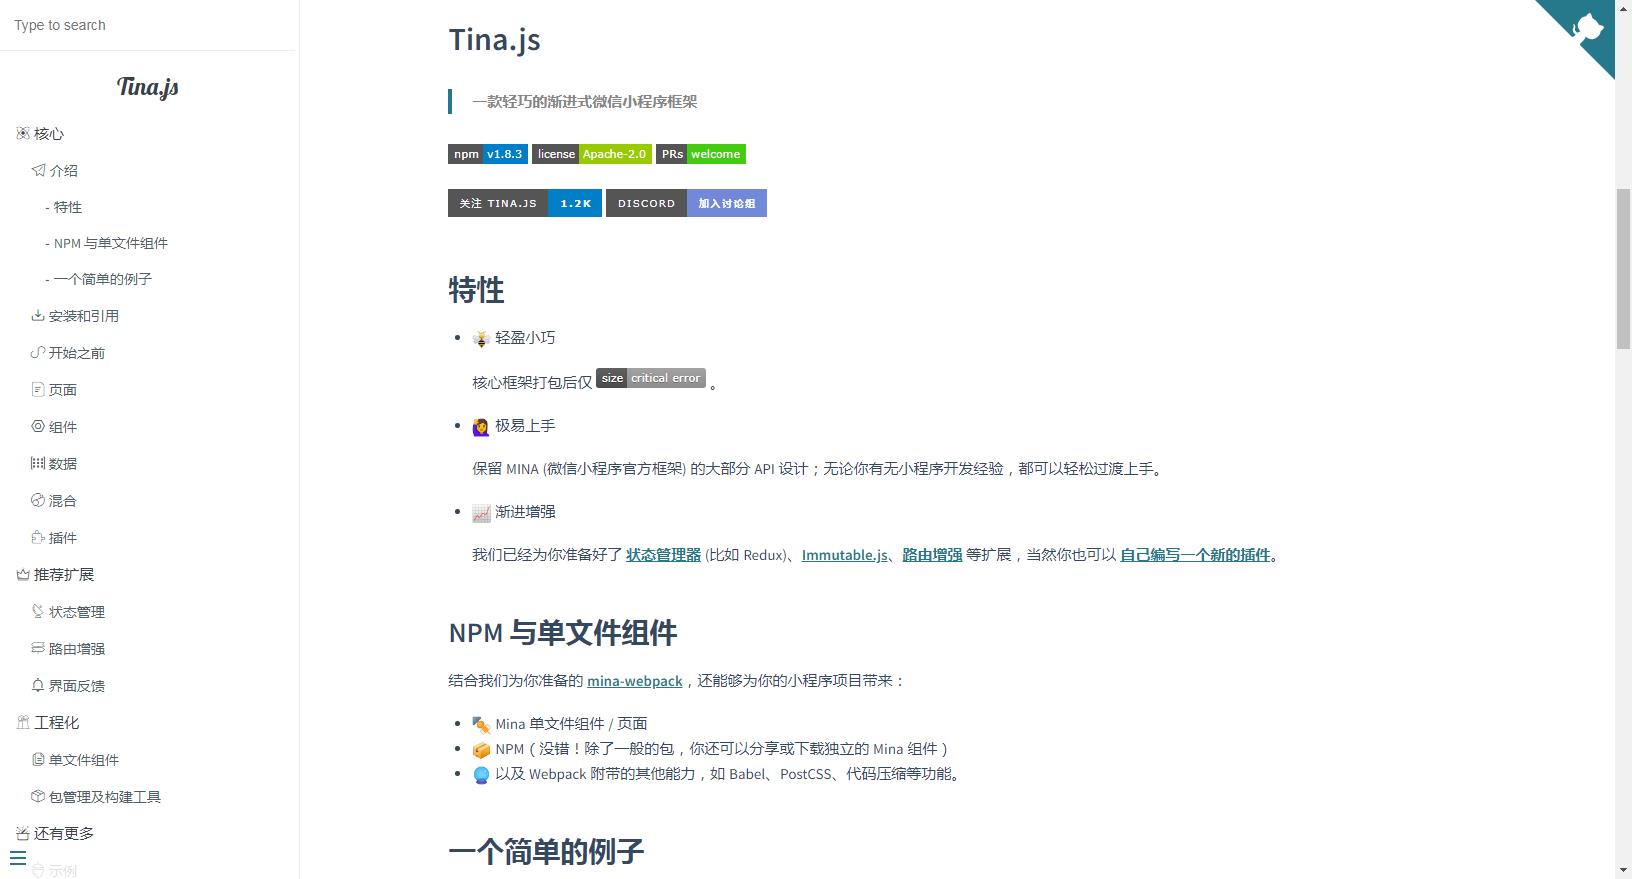Open 状态管理 sidebar entry

(77, 612)
